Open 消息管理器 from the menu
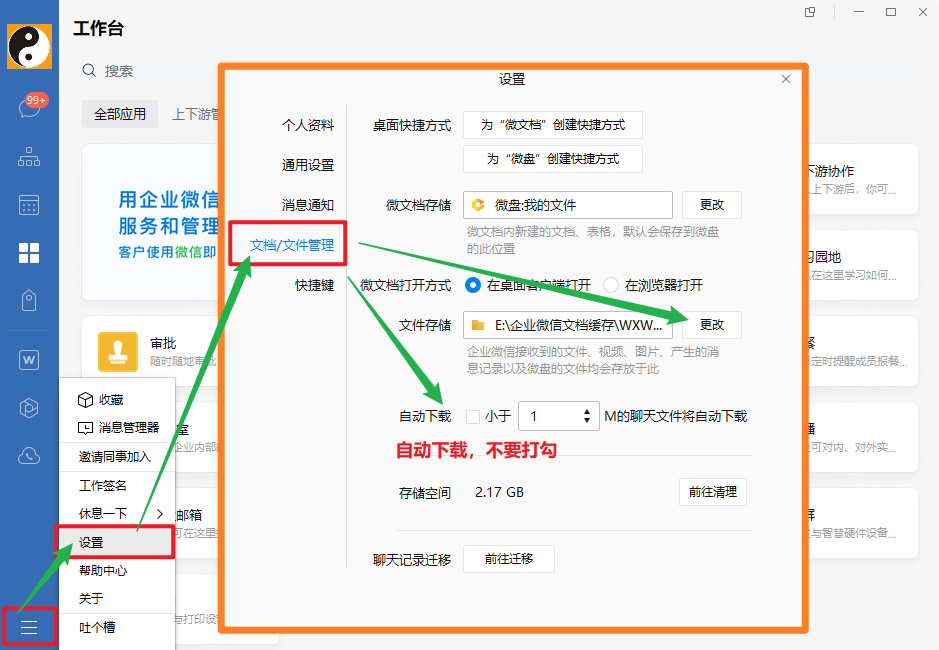Screen dimensions: 939x650 click(117, 428)
